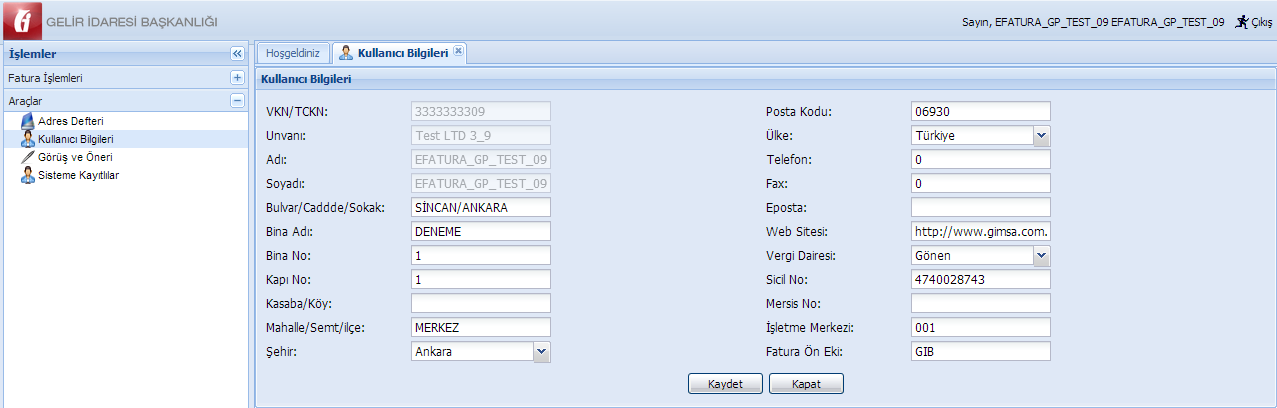Switch to the Hoşgeldiniz tab
Screen dimensions: 1277x408
pos(291,53)
